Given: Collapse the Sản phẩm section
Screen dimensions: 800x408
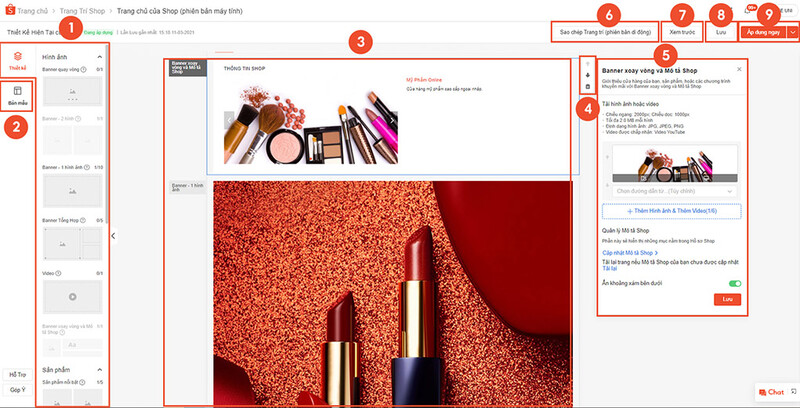Looking at the screenshot, I should 99,370.
